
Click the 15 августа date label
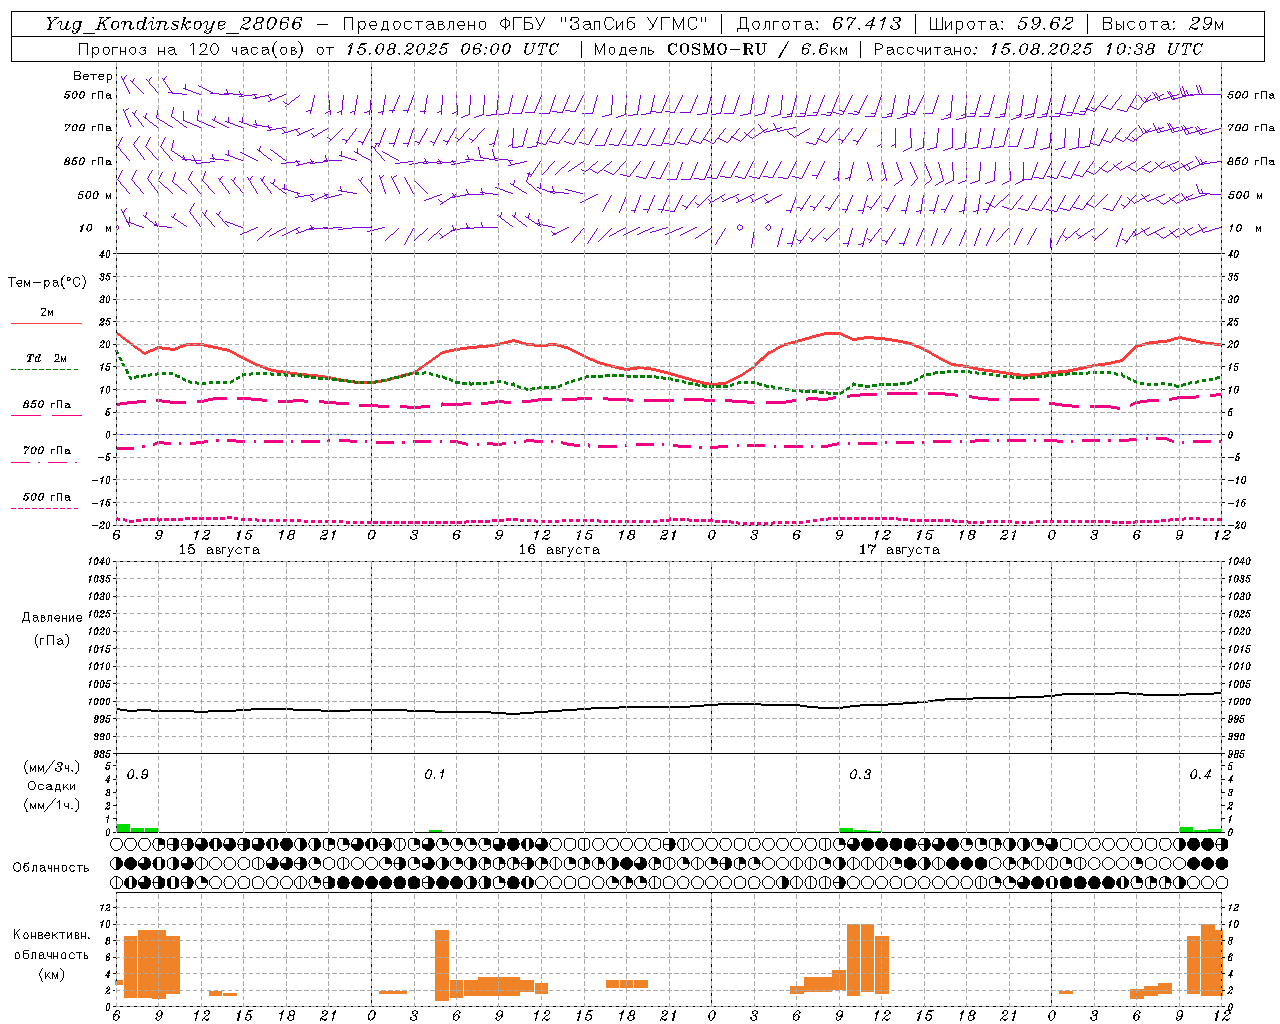[219, 550]
